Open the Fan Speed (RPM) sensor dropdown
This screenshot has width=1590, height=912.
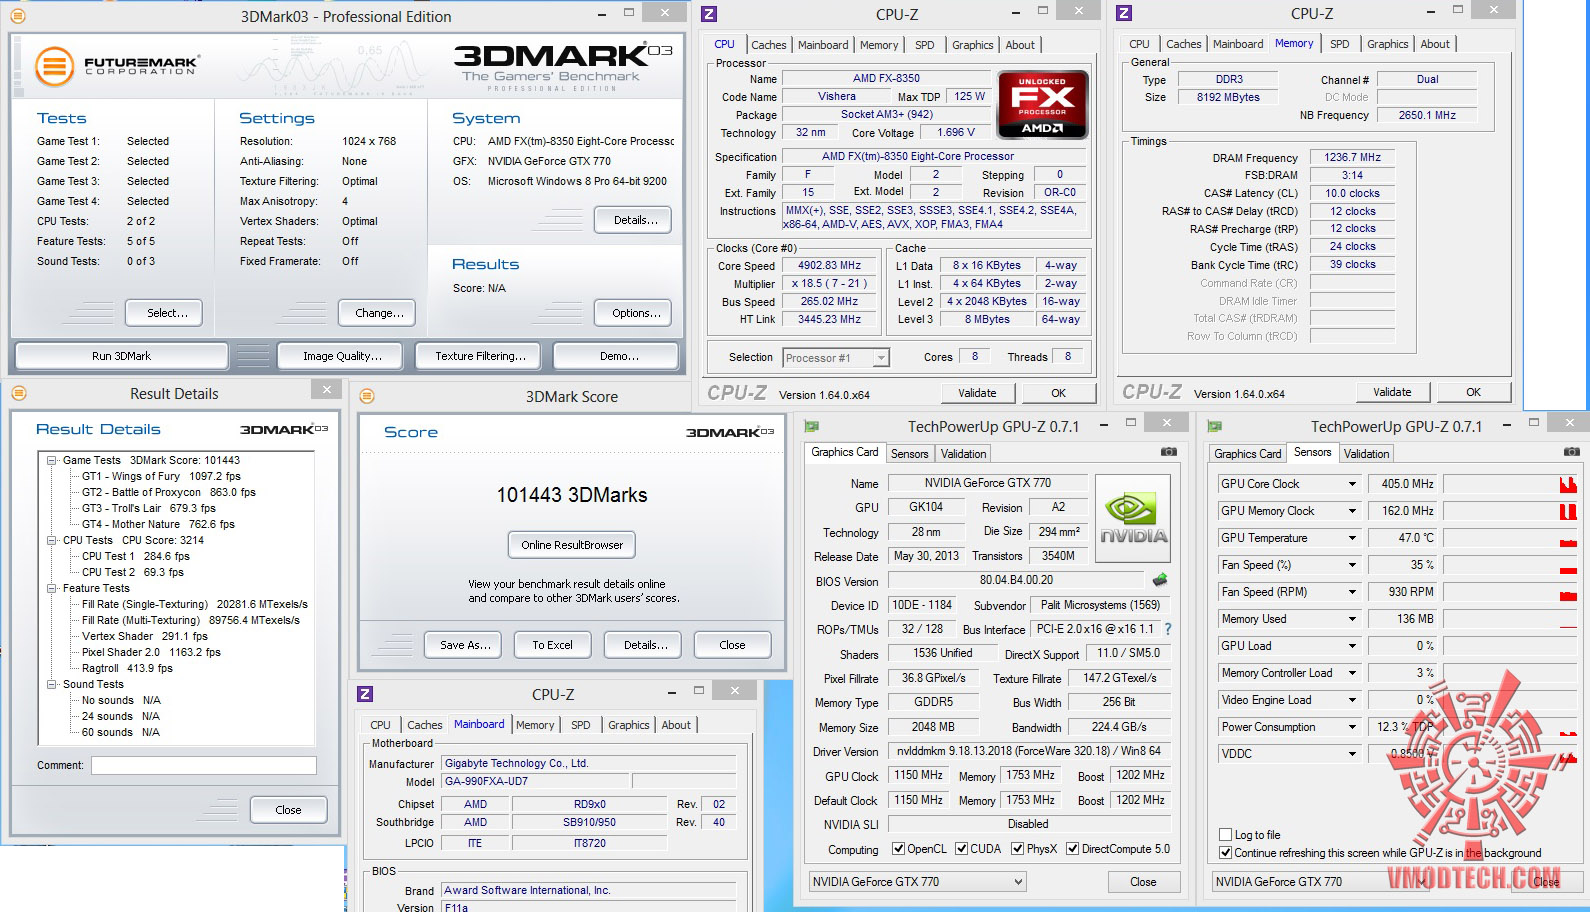1352,592
